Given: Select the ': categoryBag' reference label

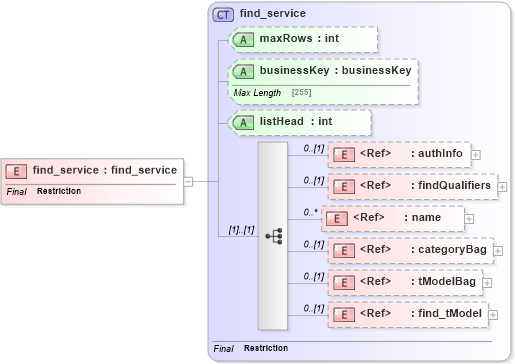Looking at the screenshot, I should pos(449,250).
